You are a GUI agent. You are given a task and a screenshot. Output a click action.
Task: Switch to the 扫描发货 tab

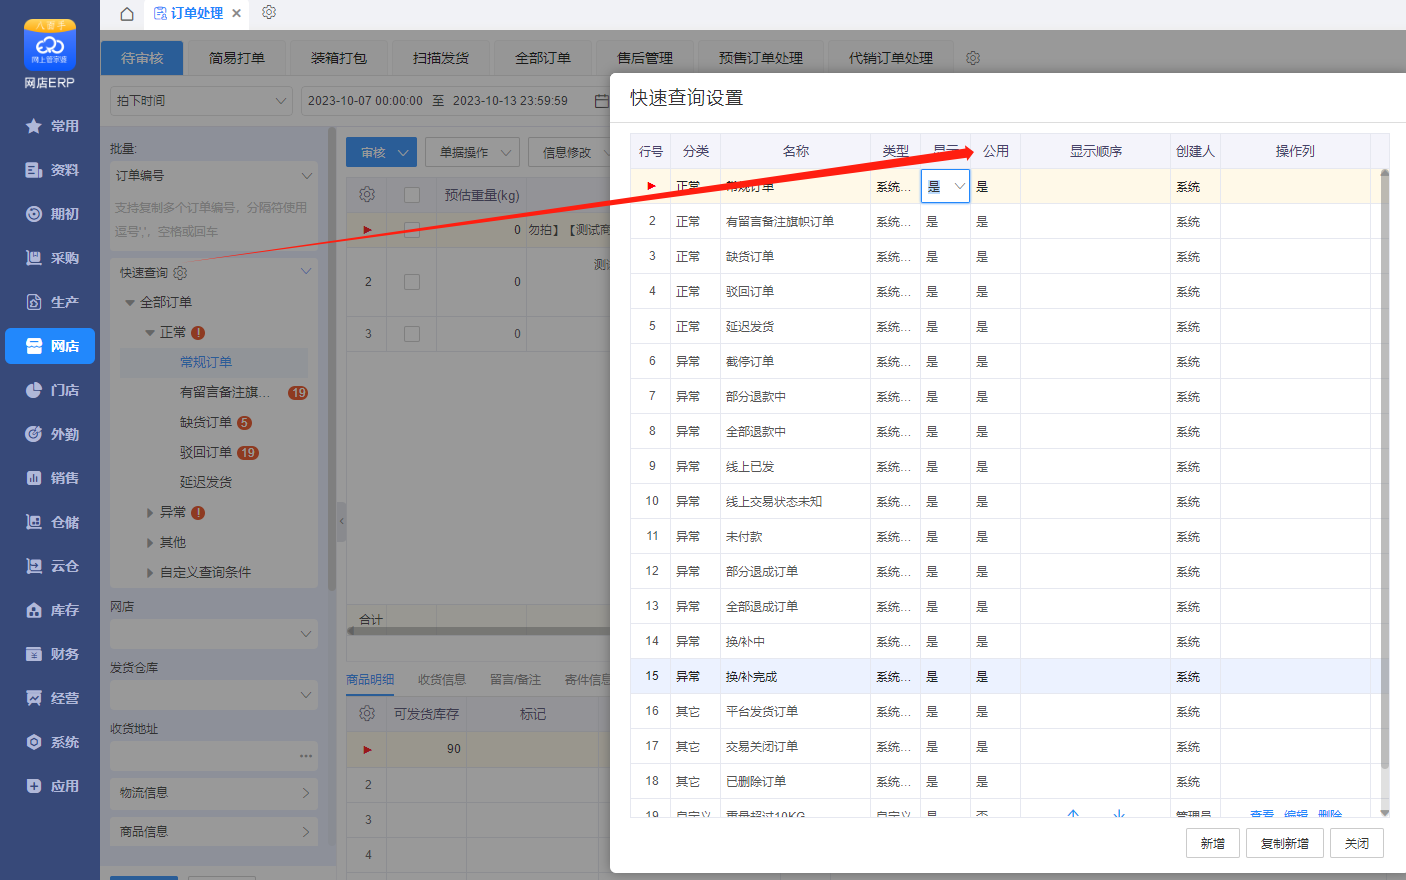(x=441, y=58)
